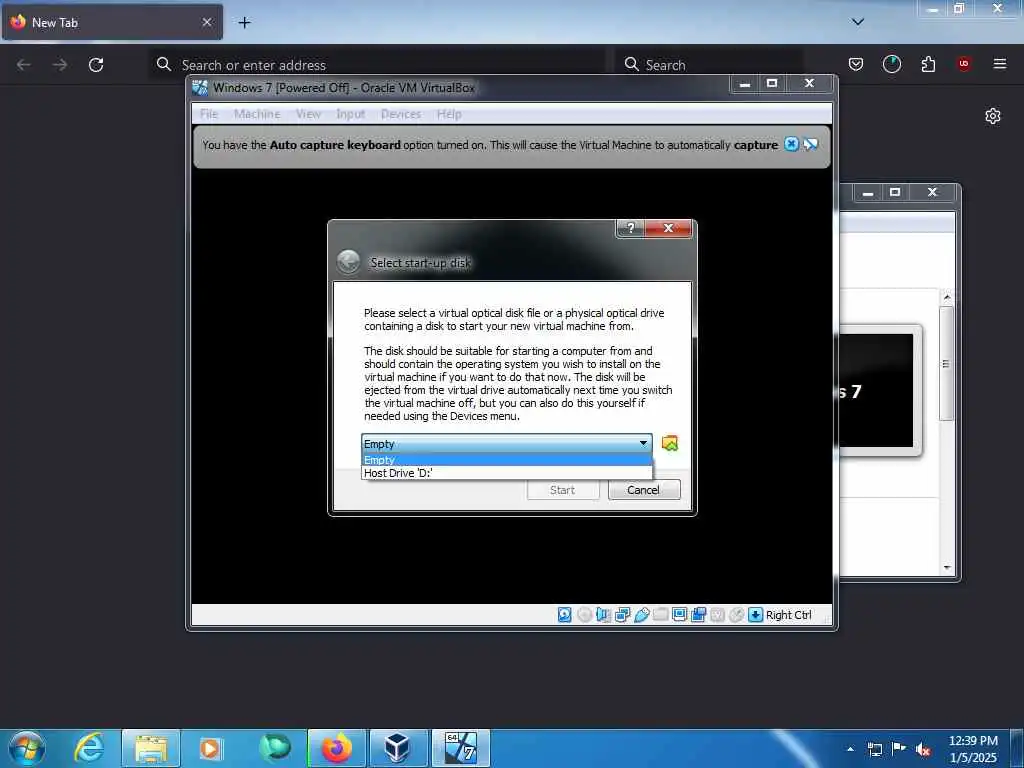Open the Pocket icon in Firefox toolbar
The image size is (1024, 768).
856,64
